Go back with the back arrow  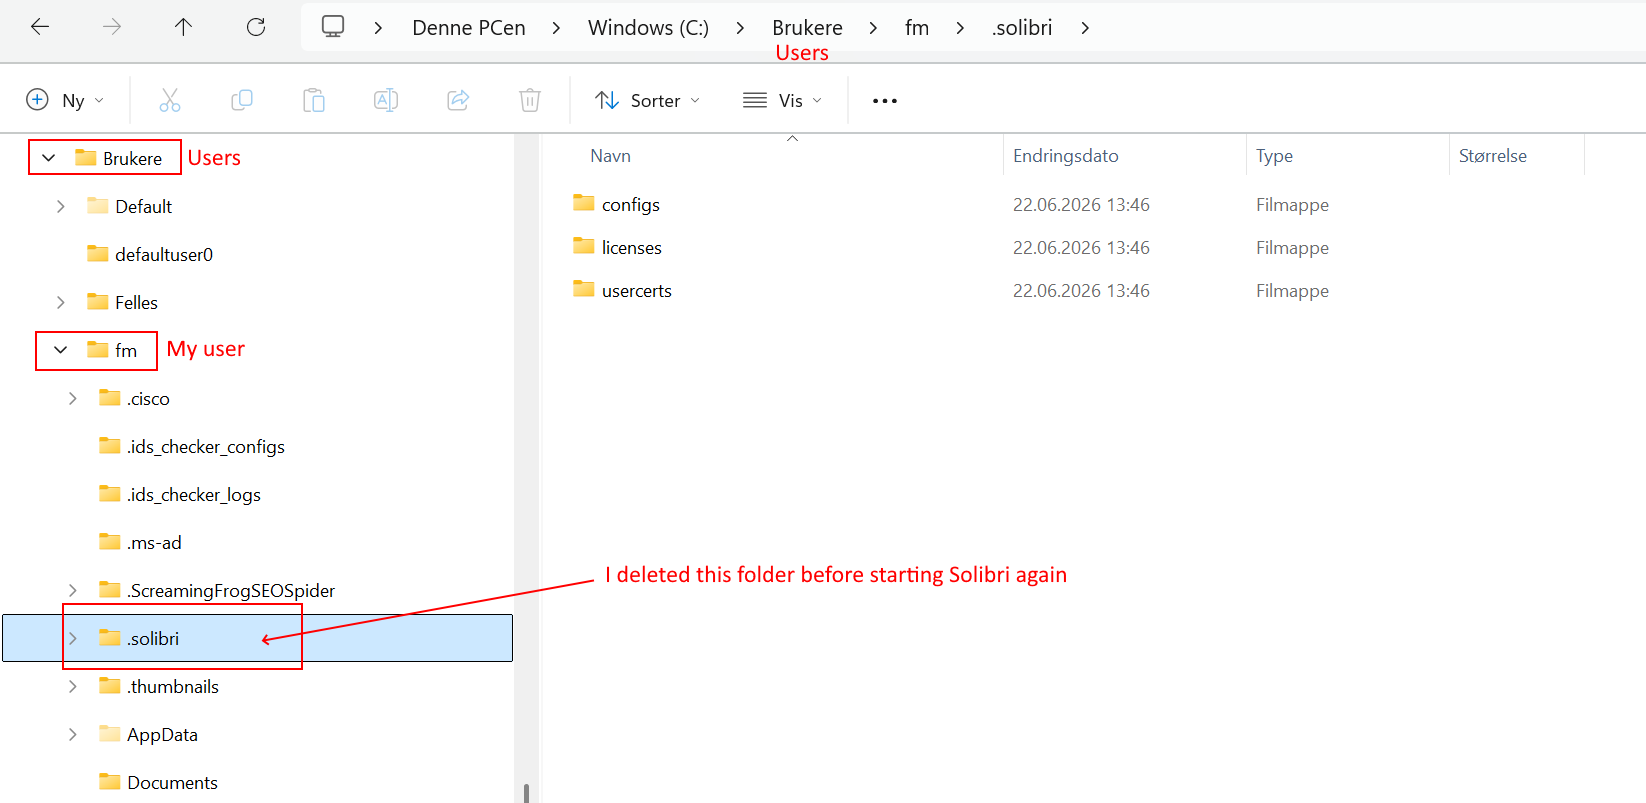(x=40, y=27)
